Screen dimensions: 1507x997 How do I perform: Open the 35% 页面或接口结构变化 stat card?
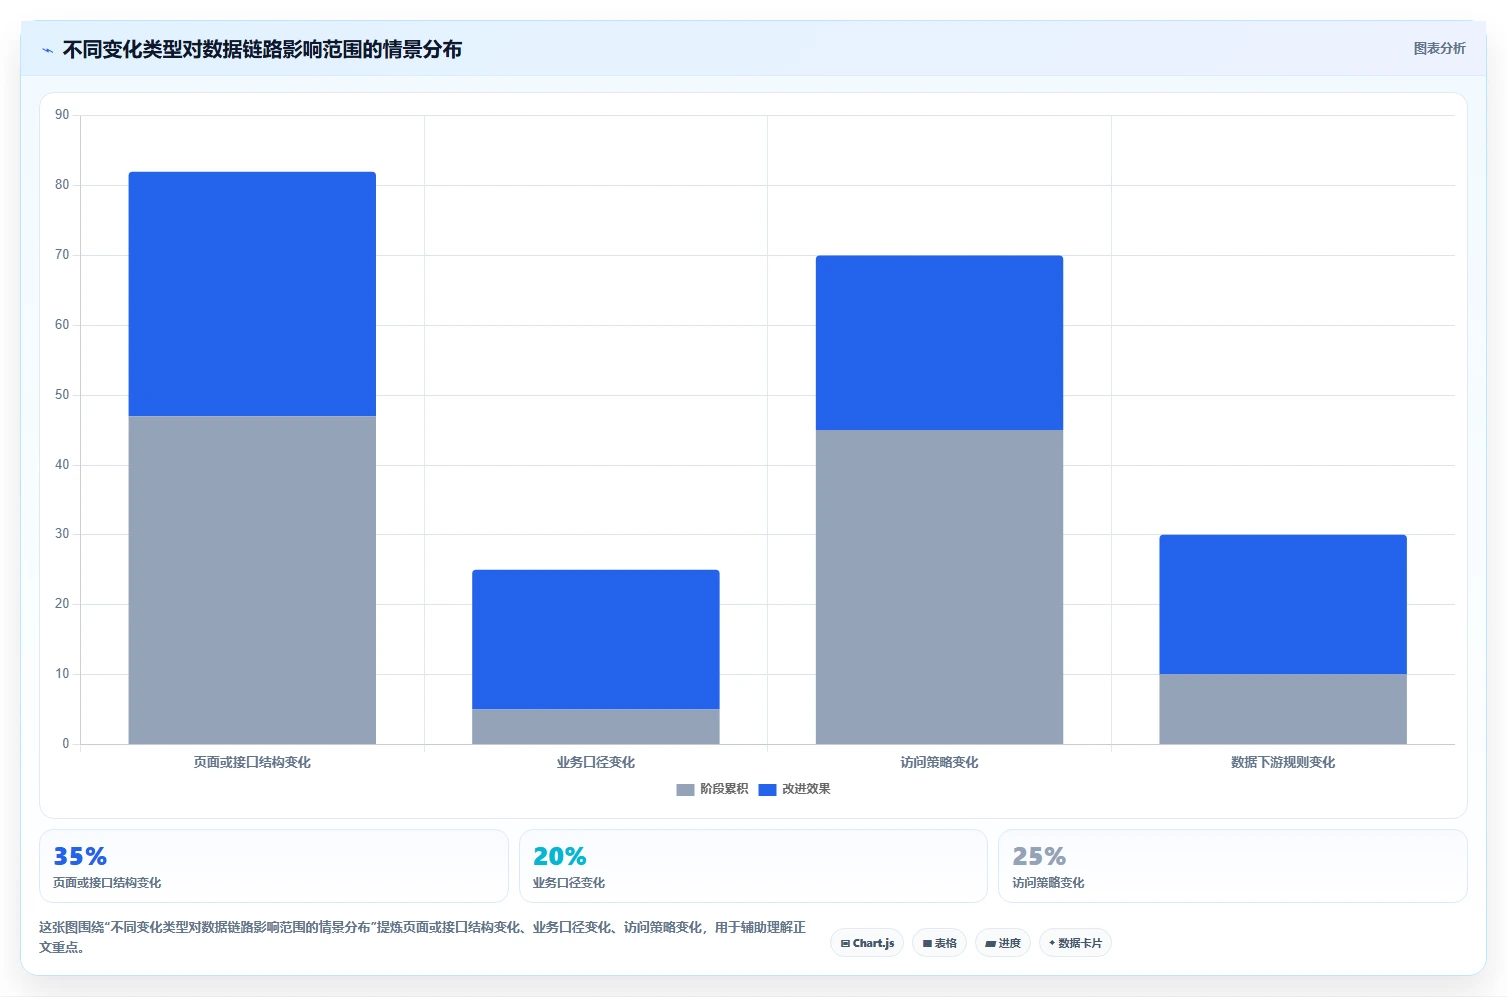click(x=274, y=866)
